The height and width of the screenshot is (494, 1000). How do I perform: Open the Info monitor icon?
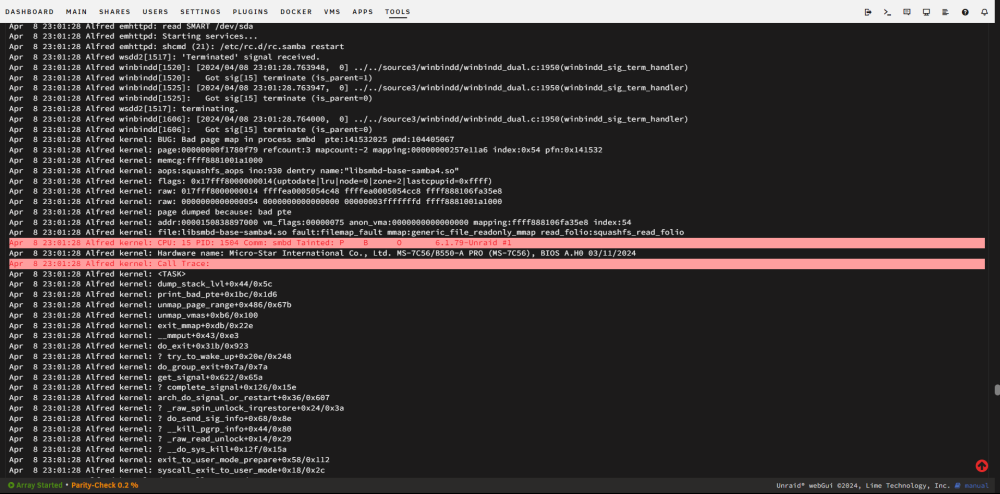click(926, 12)
